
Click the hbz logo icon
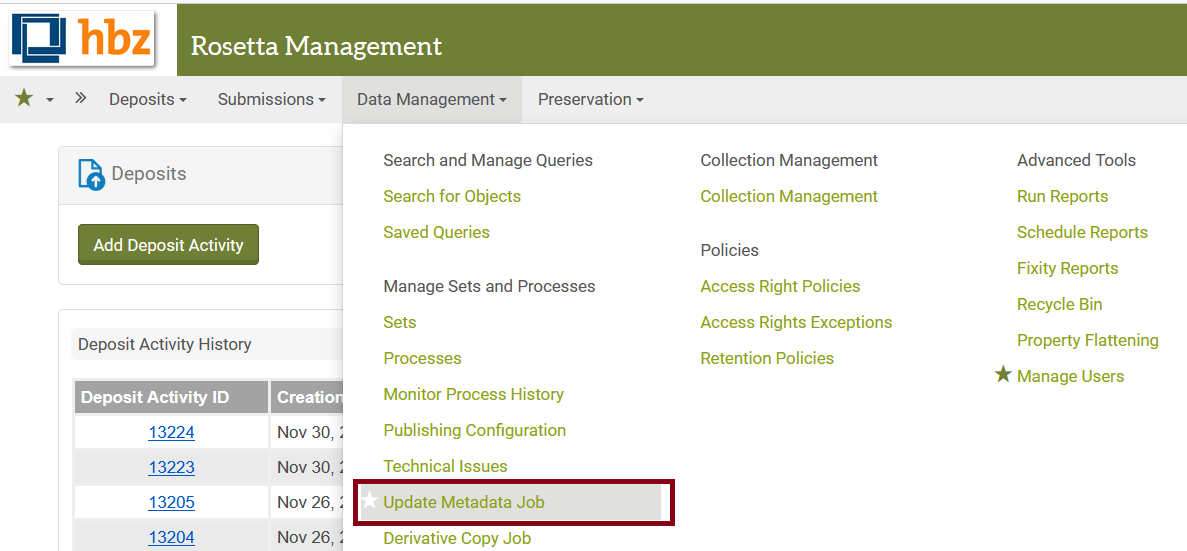point(82,38)
